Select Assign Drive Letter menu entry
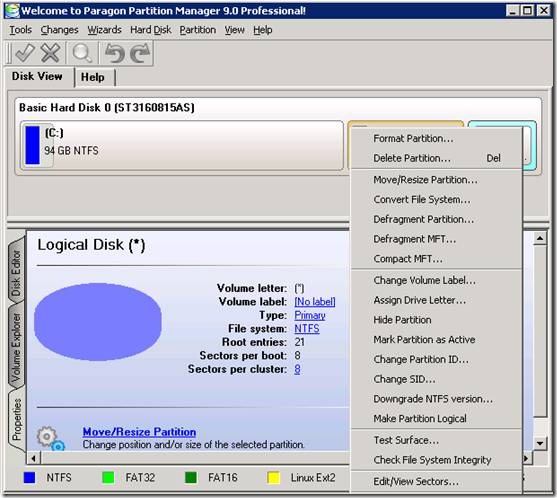 (437, 300)
